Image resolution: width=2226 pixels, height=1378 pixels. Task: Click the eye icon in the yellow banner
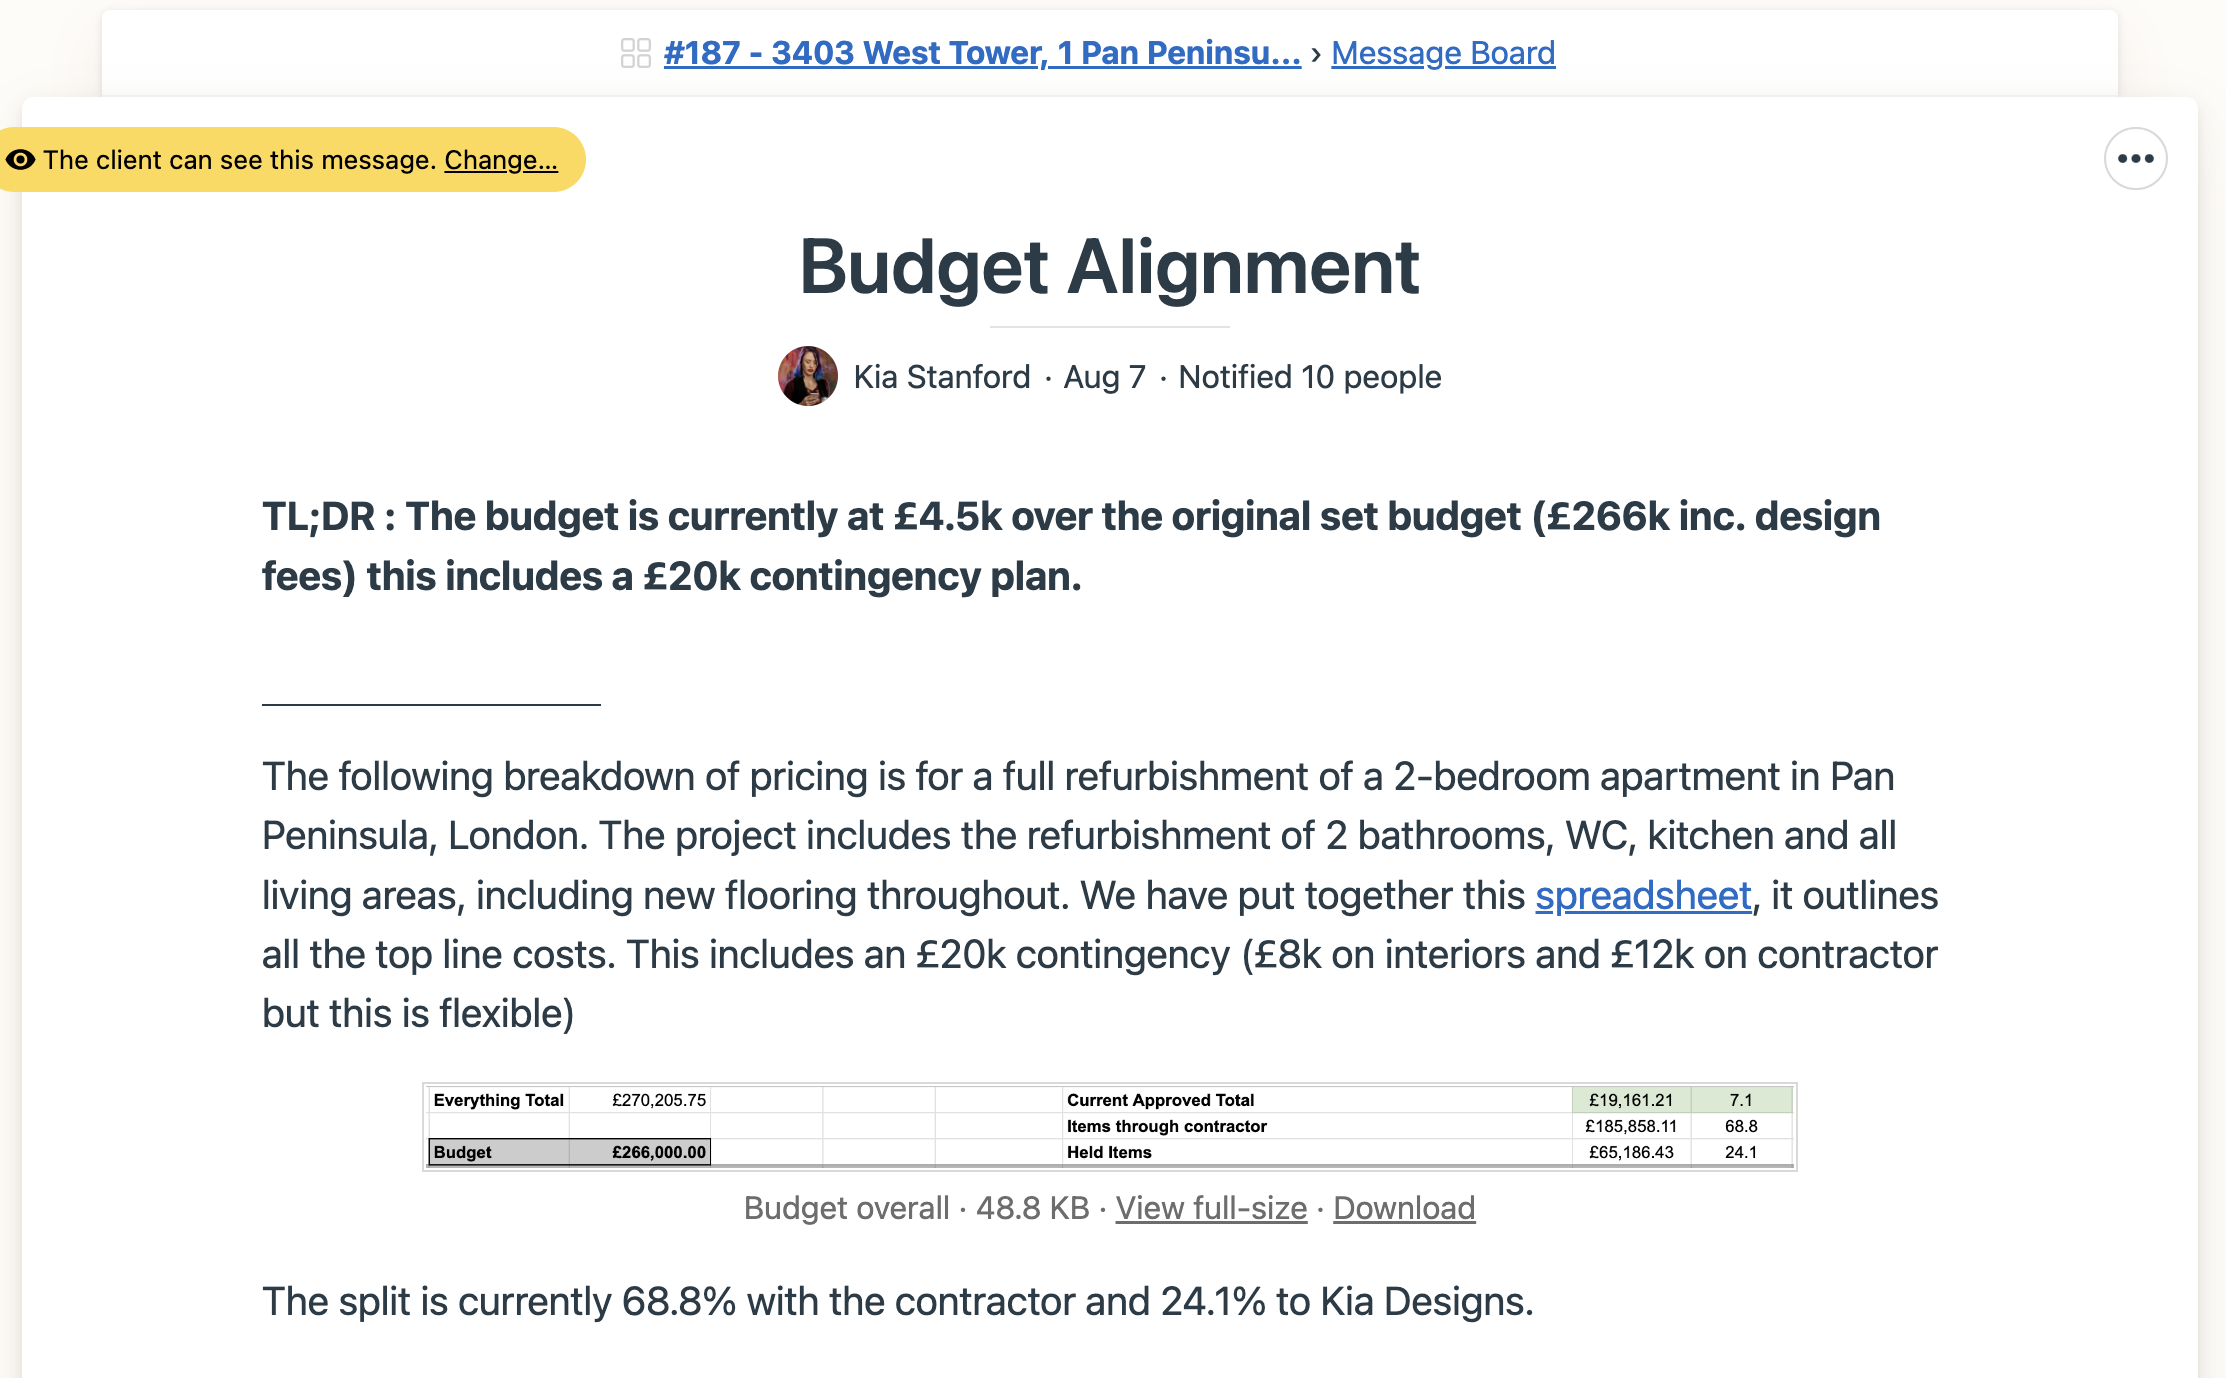click(20, 160)
